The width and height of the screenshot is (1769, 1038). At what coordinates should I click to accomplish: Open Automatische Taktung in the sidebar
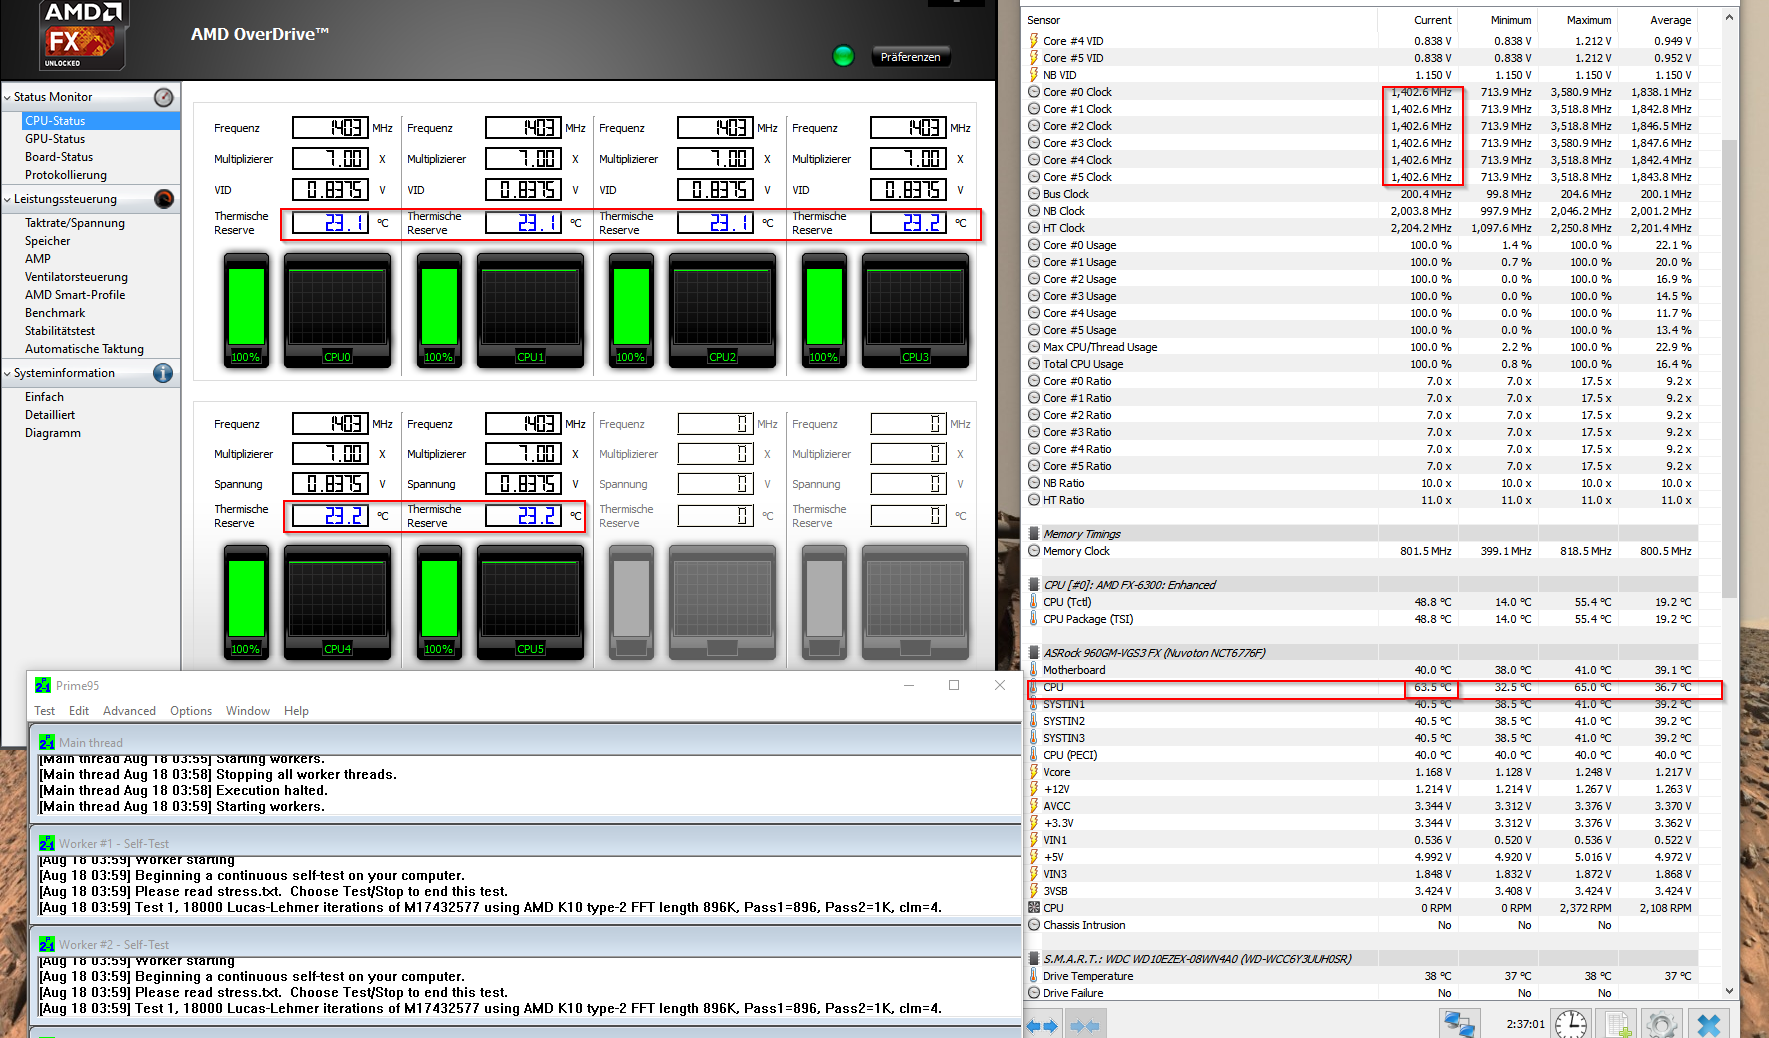pos(85,349)
